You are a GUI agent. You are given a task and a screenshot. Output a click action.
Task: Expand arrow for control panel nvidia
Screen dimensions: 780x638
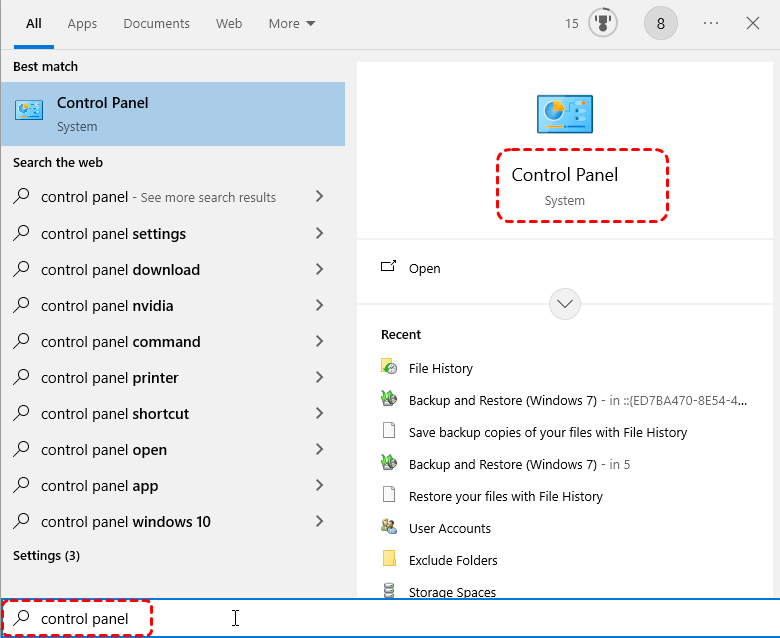[319, 305]
